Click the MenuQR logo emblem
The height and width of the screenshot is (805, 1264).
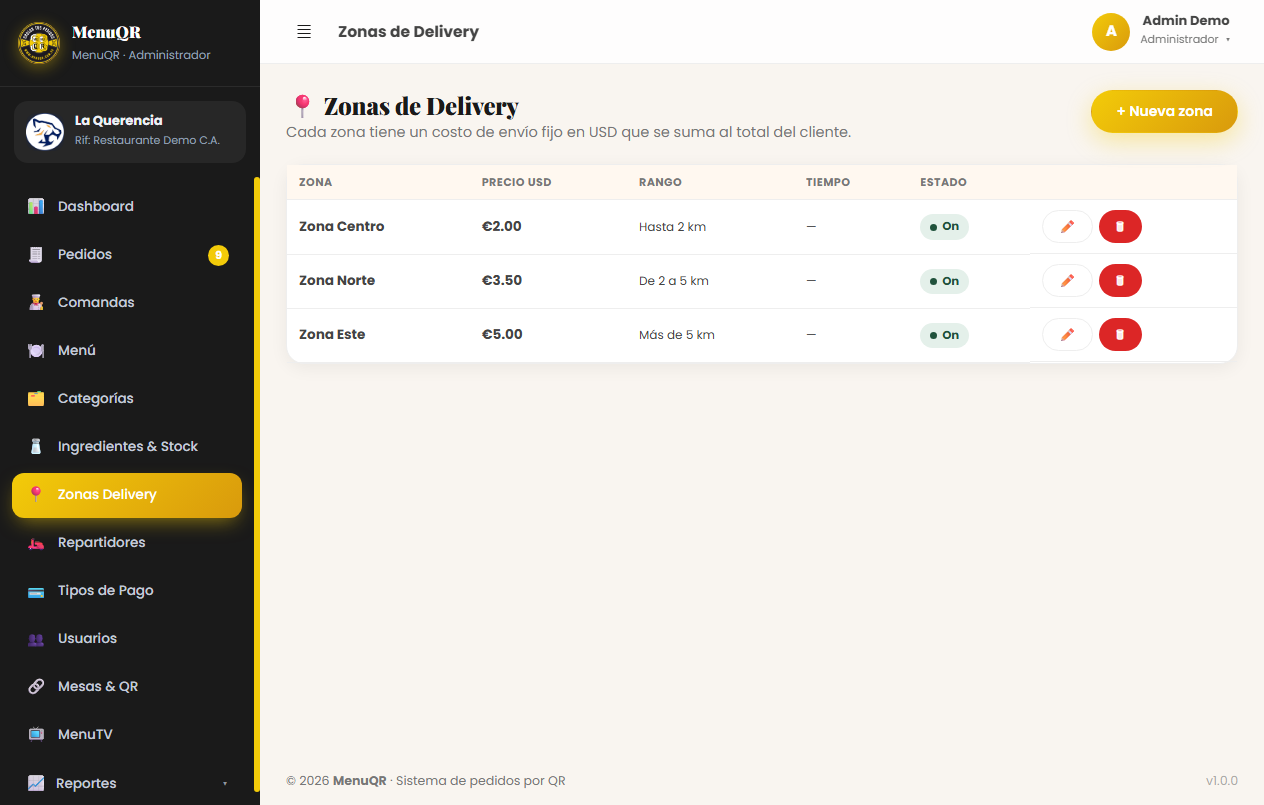click(x=40, y=42)
